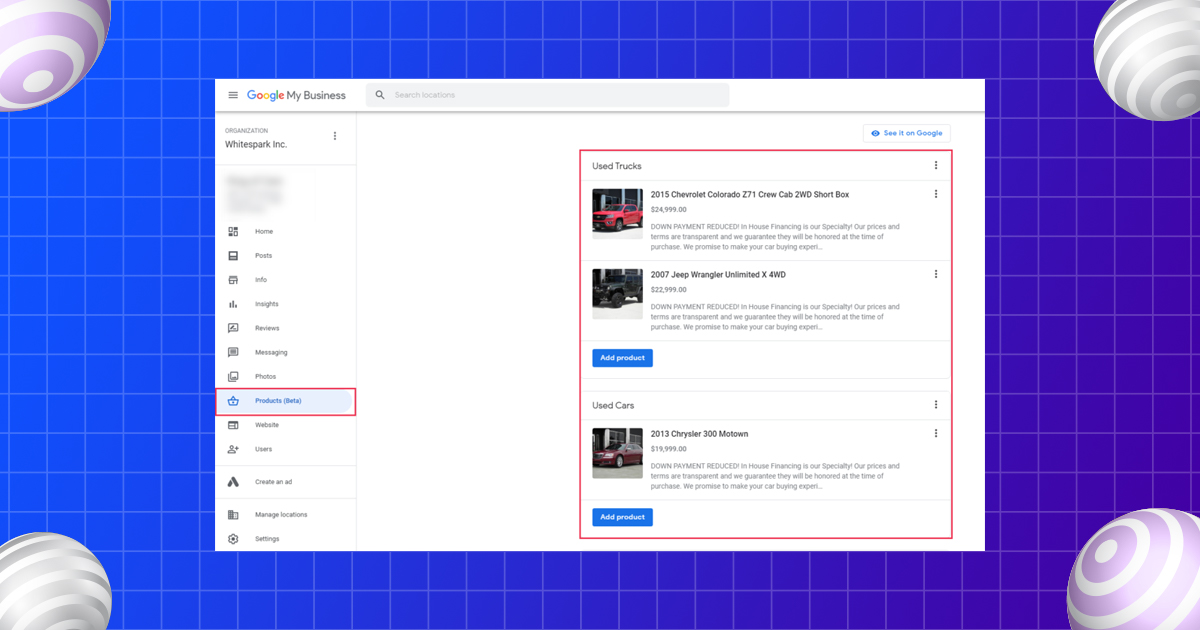Open the Whitespark Inc. organization menu
Screen dimensions: 1200x630
pyautogui.click(x=335, y=136)
